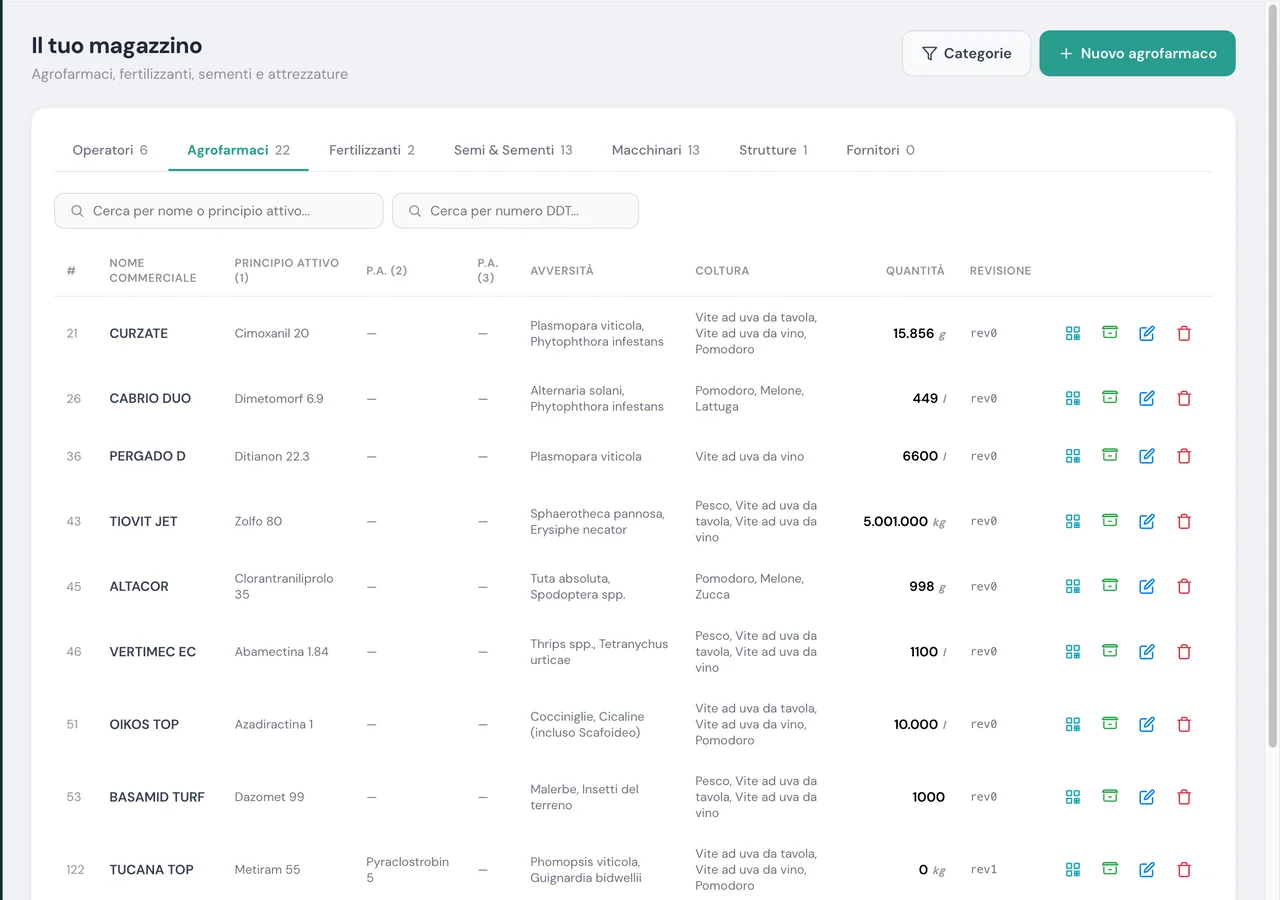This screenshot has height=900, width=1280.
Task: Select the Agrofarmaci tab
Action: pos(238,150)
